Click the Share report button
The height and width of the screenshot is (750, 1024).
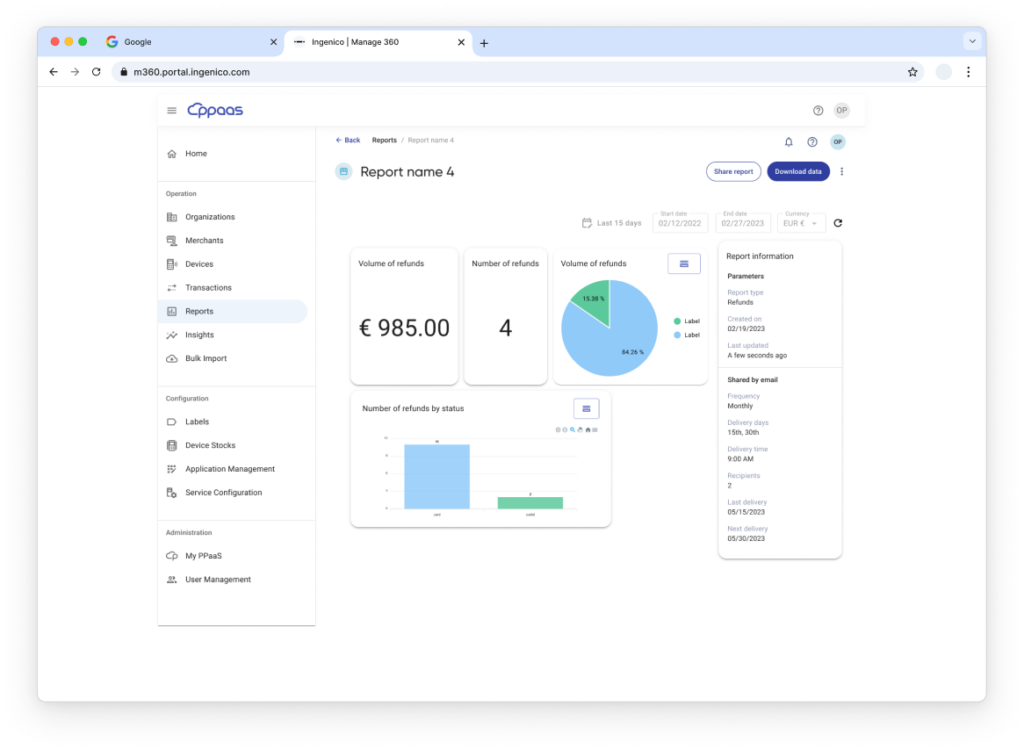coord(733,172)
